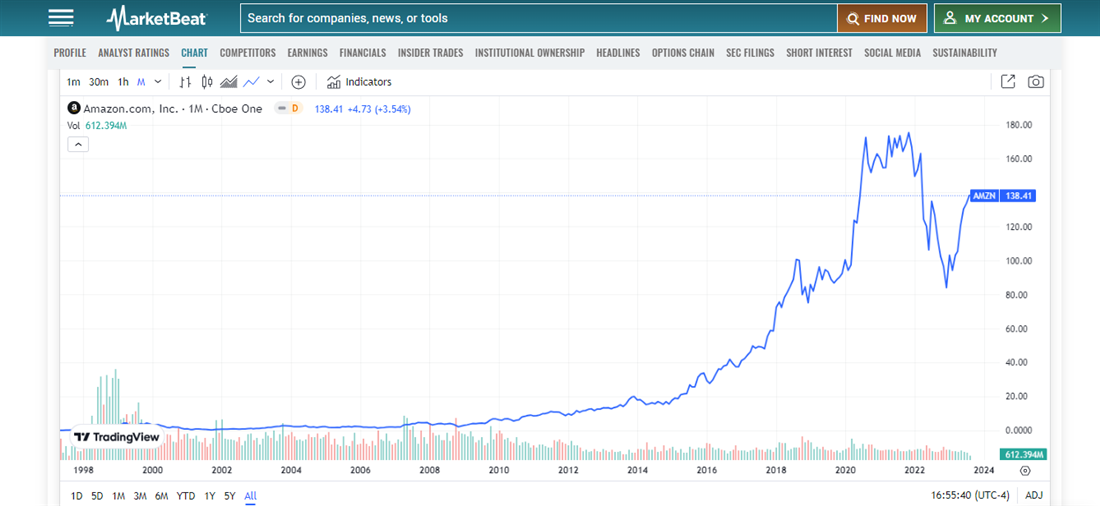The image size is (1100, 506).
Task: Open the EARNINGS tab
Action: pos(307,53)
